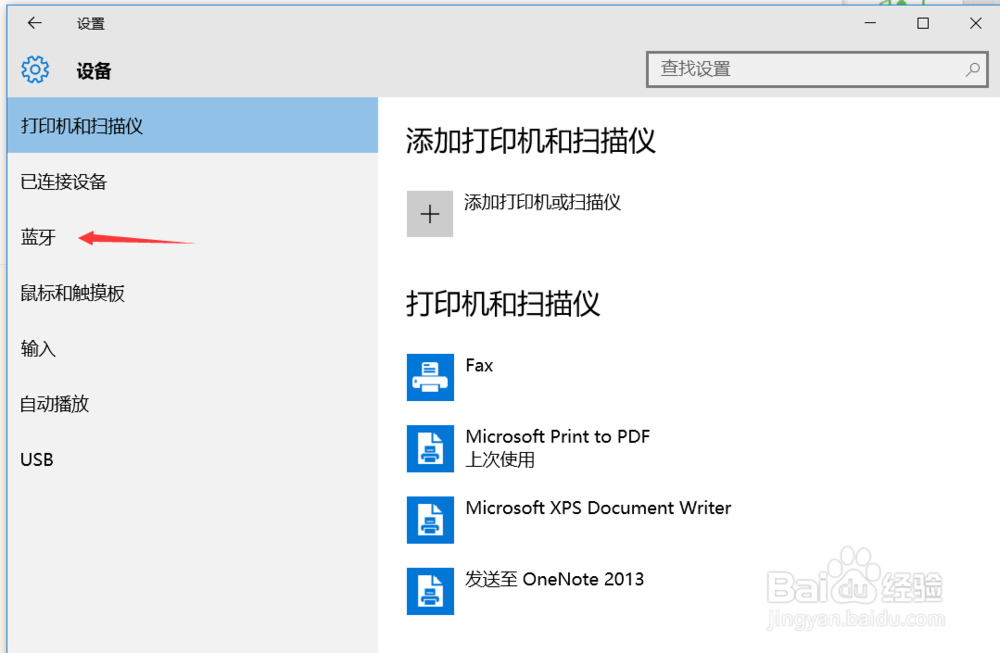
Task: Open the USB settings page
Action: (x=36, y=459)
